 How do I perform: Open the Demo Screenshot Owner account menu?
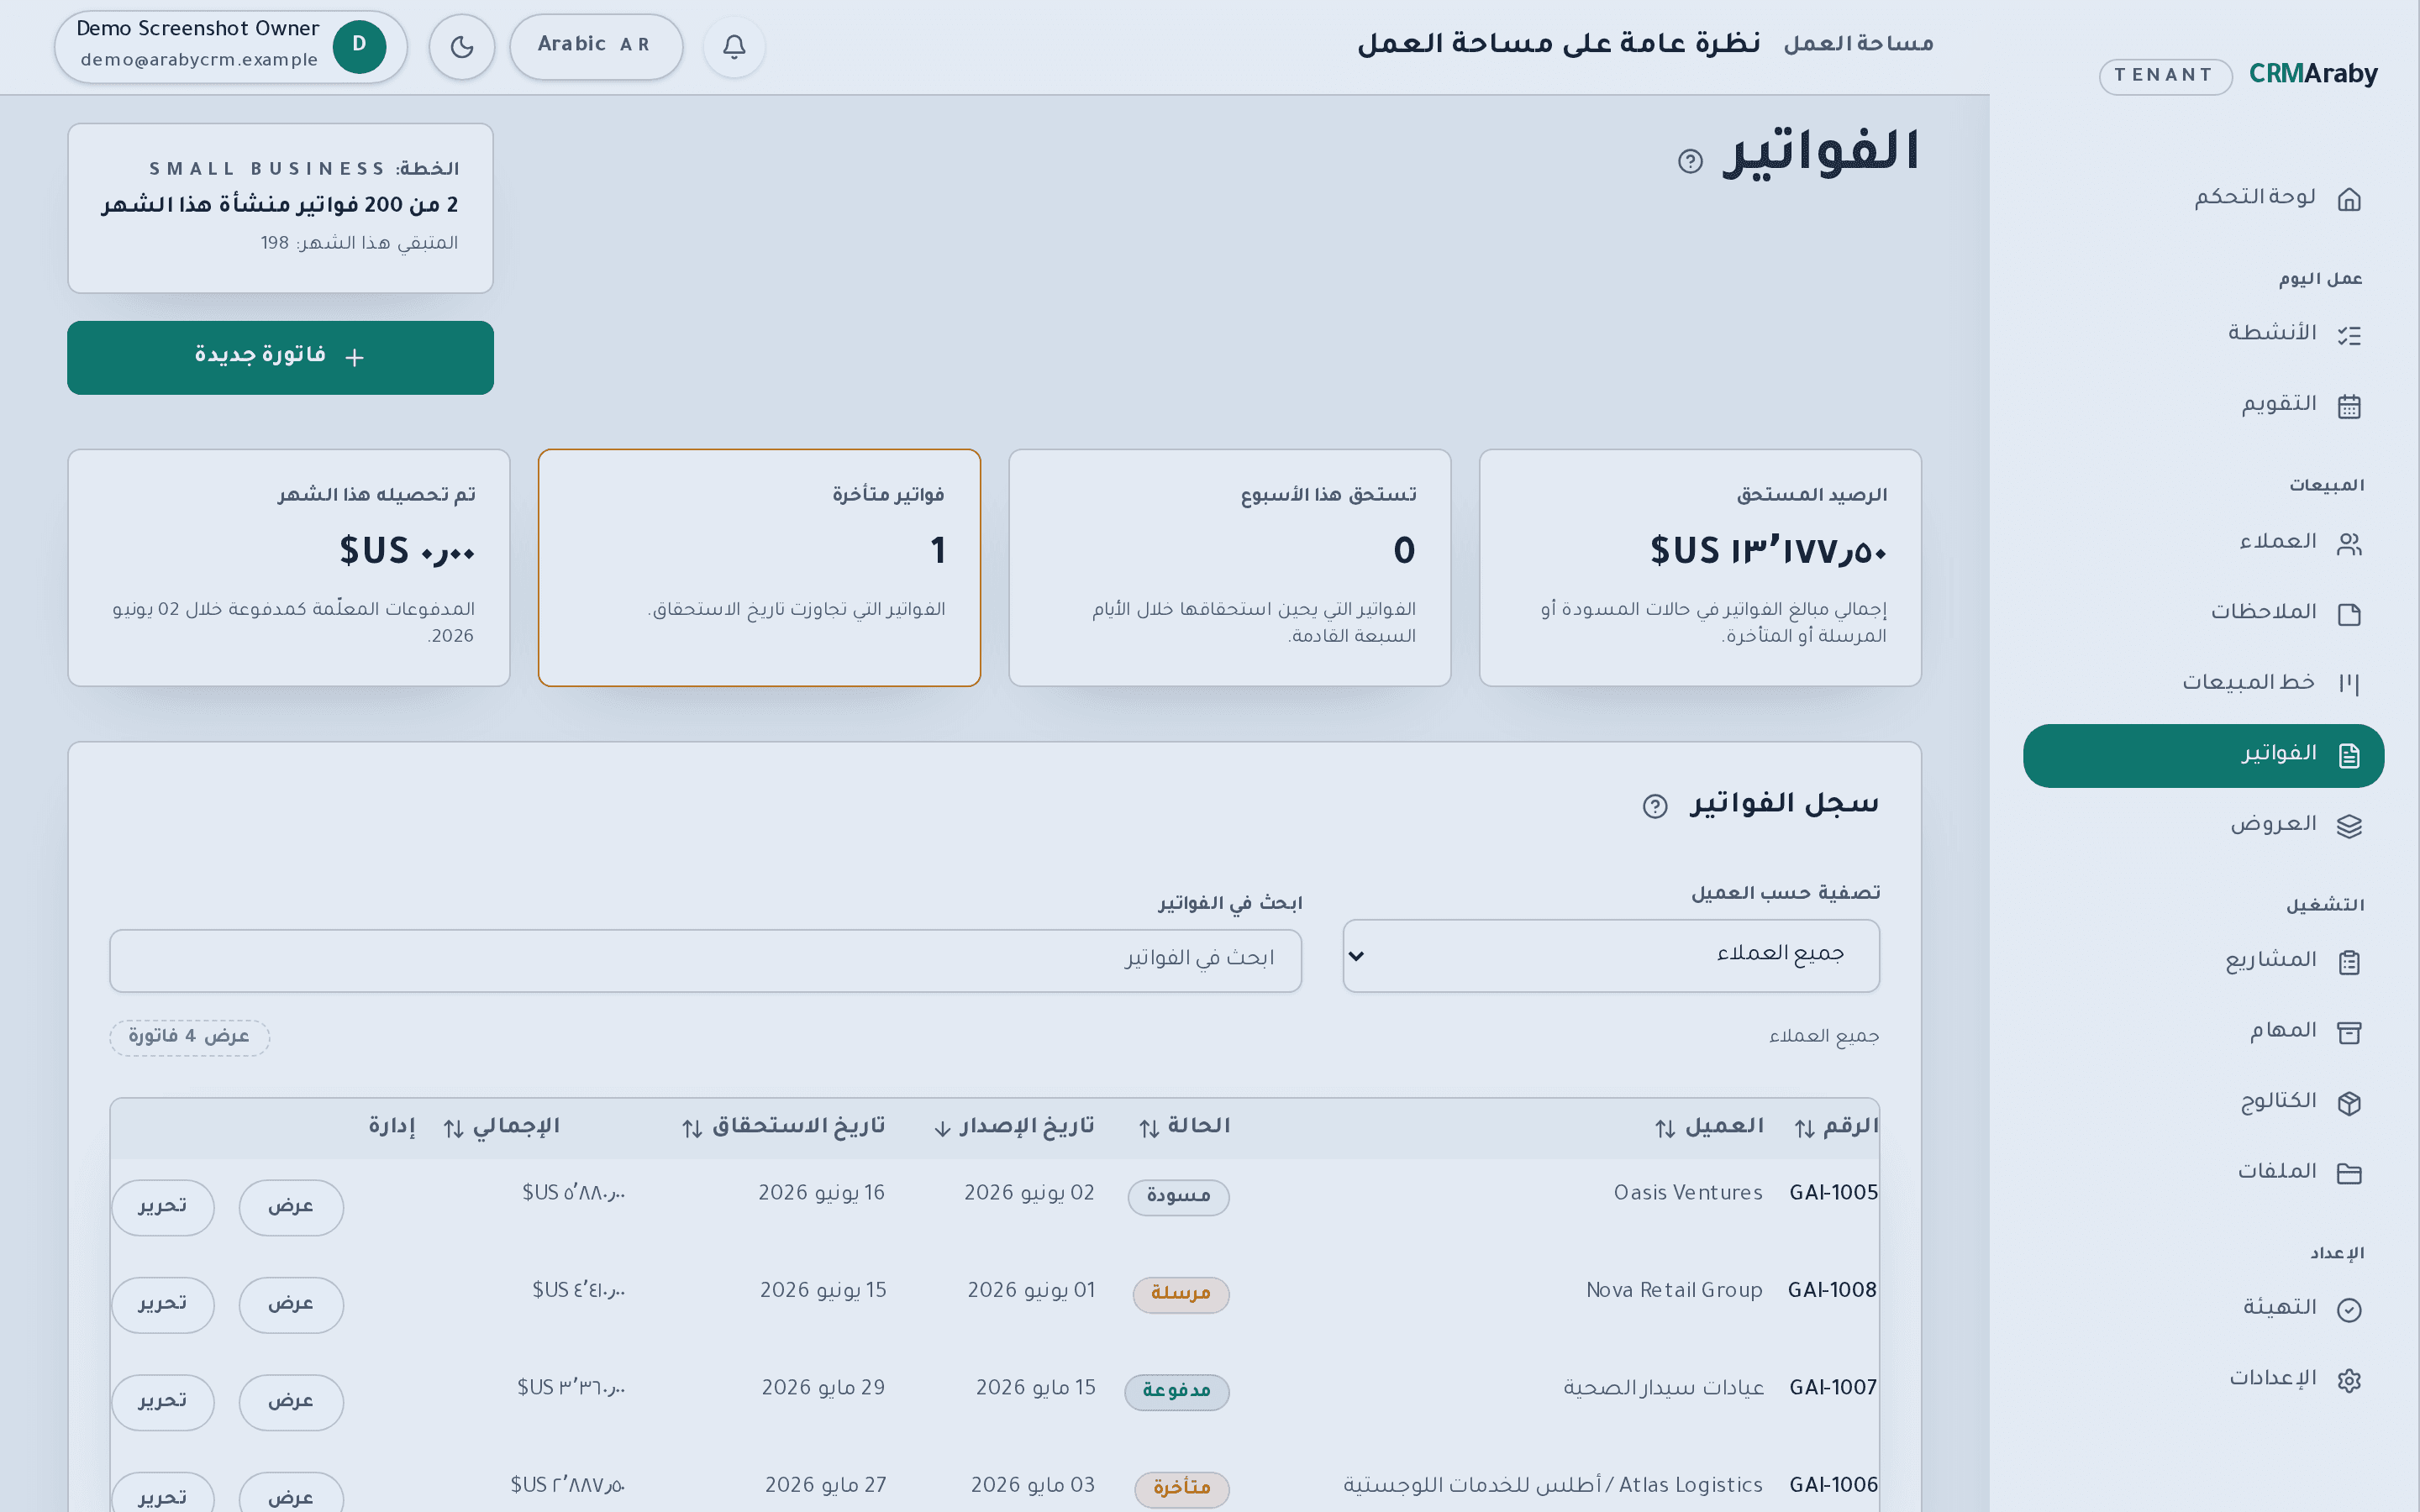pos(231,46)
